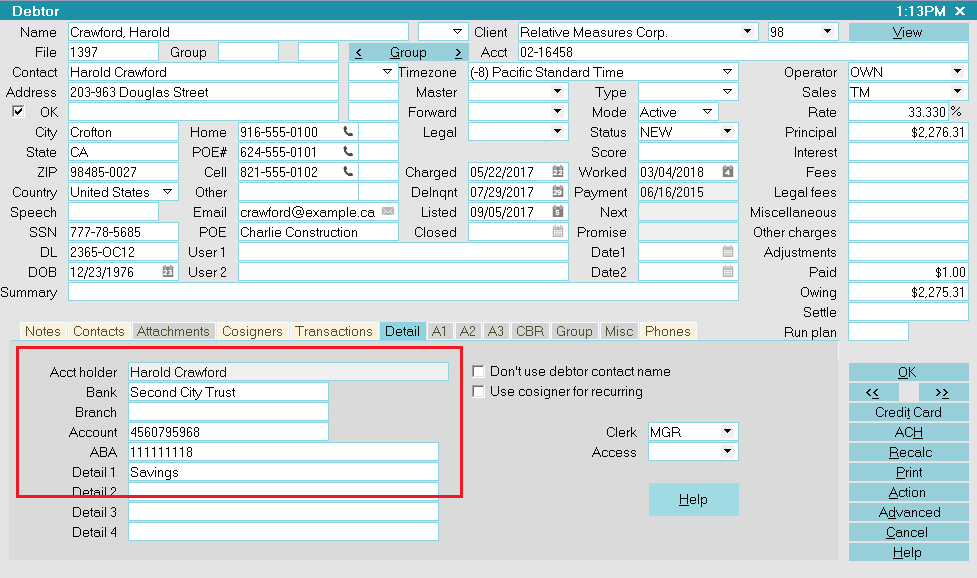Expand the Mode dropdown

coord(707,111)
